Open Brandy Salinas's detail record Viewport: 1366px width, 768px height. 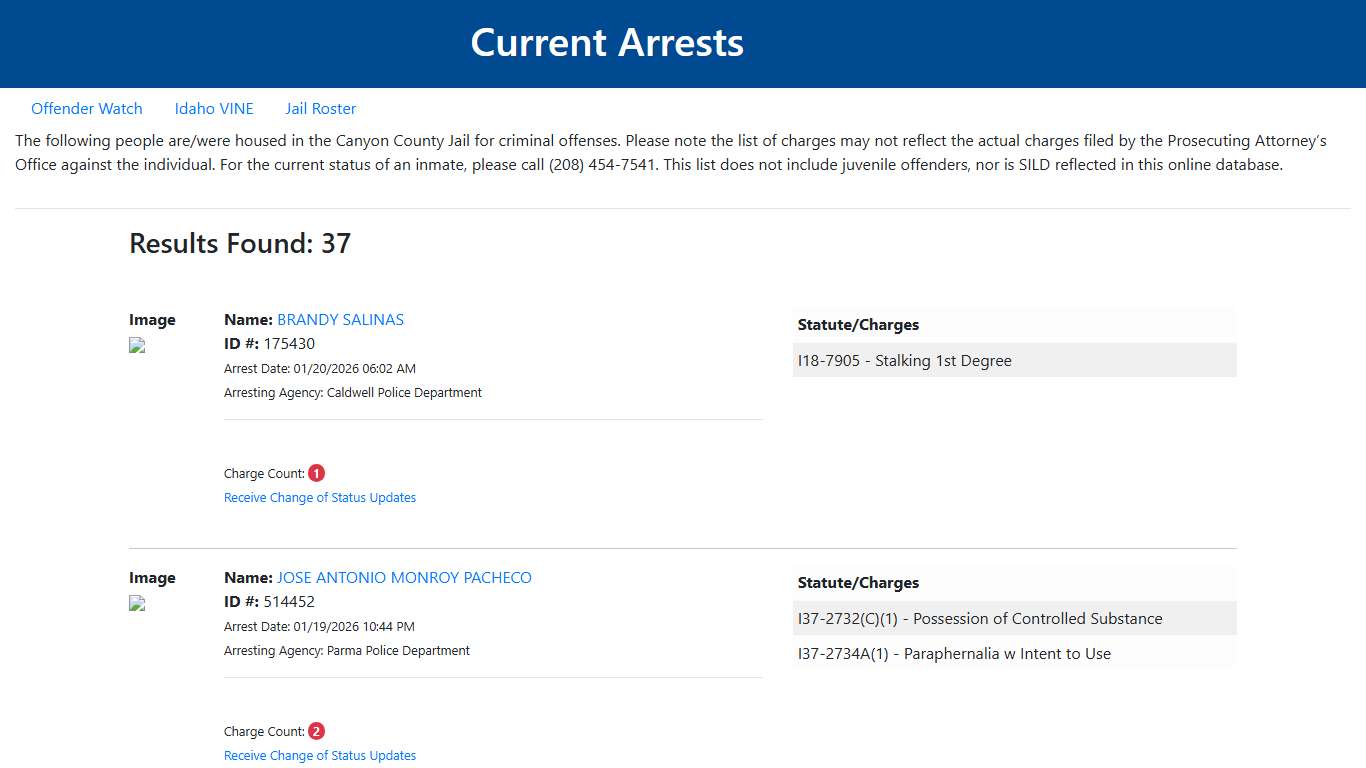click(340, 319)
